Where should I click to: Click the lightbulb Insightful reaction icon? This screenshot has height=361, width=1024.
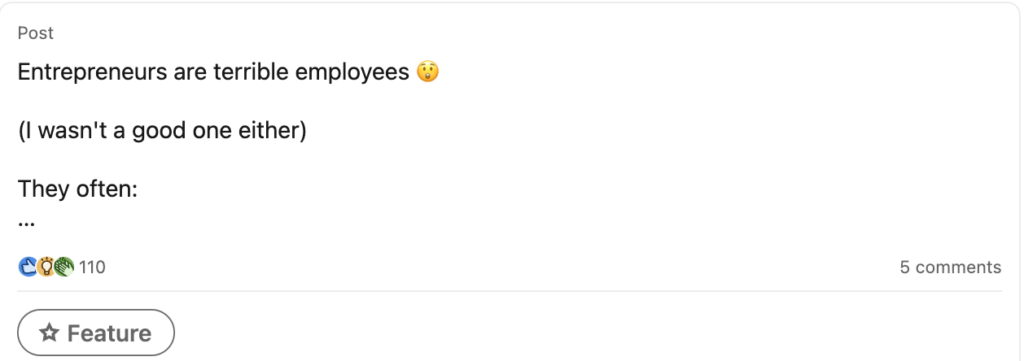pos(45,267)
